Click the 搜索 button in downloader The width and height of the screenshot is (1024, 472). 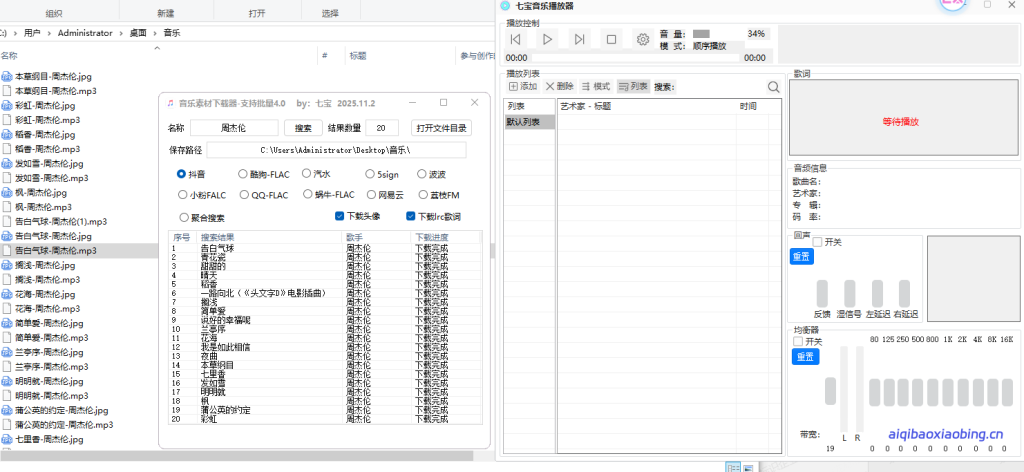click(303, 128)
